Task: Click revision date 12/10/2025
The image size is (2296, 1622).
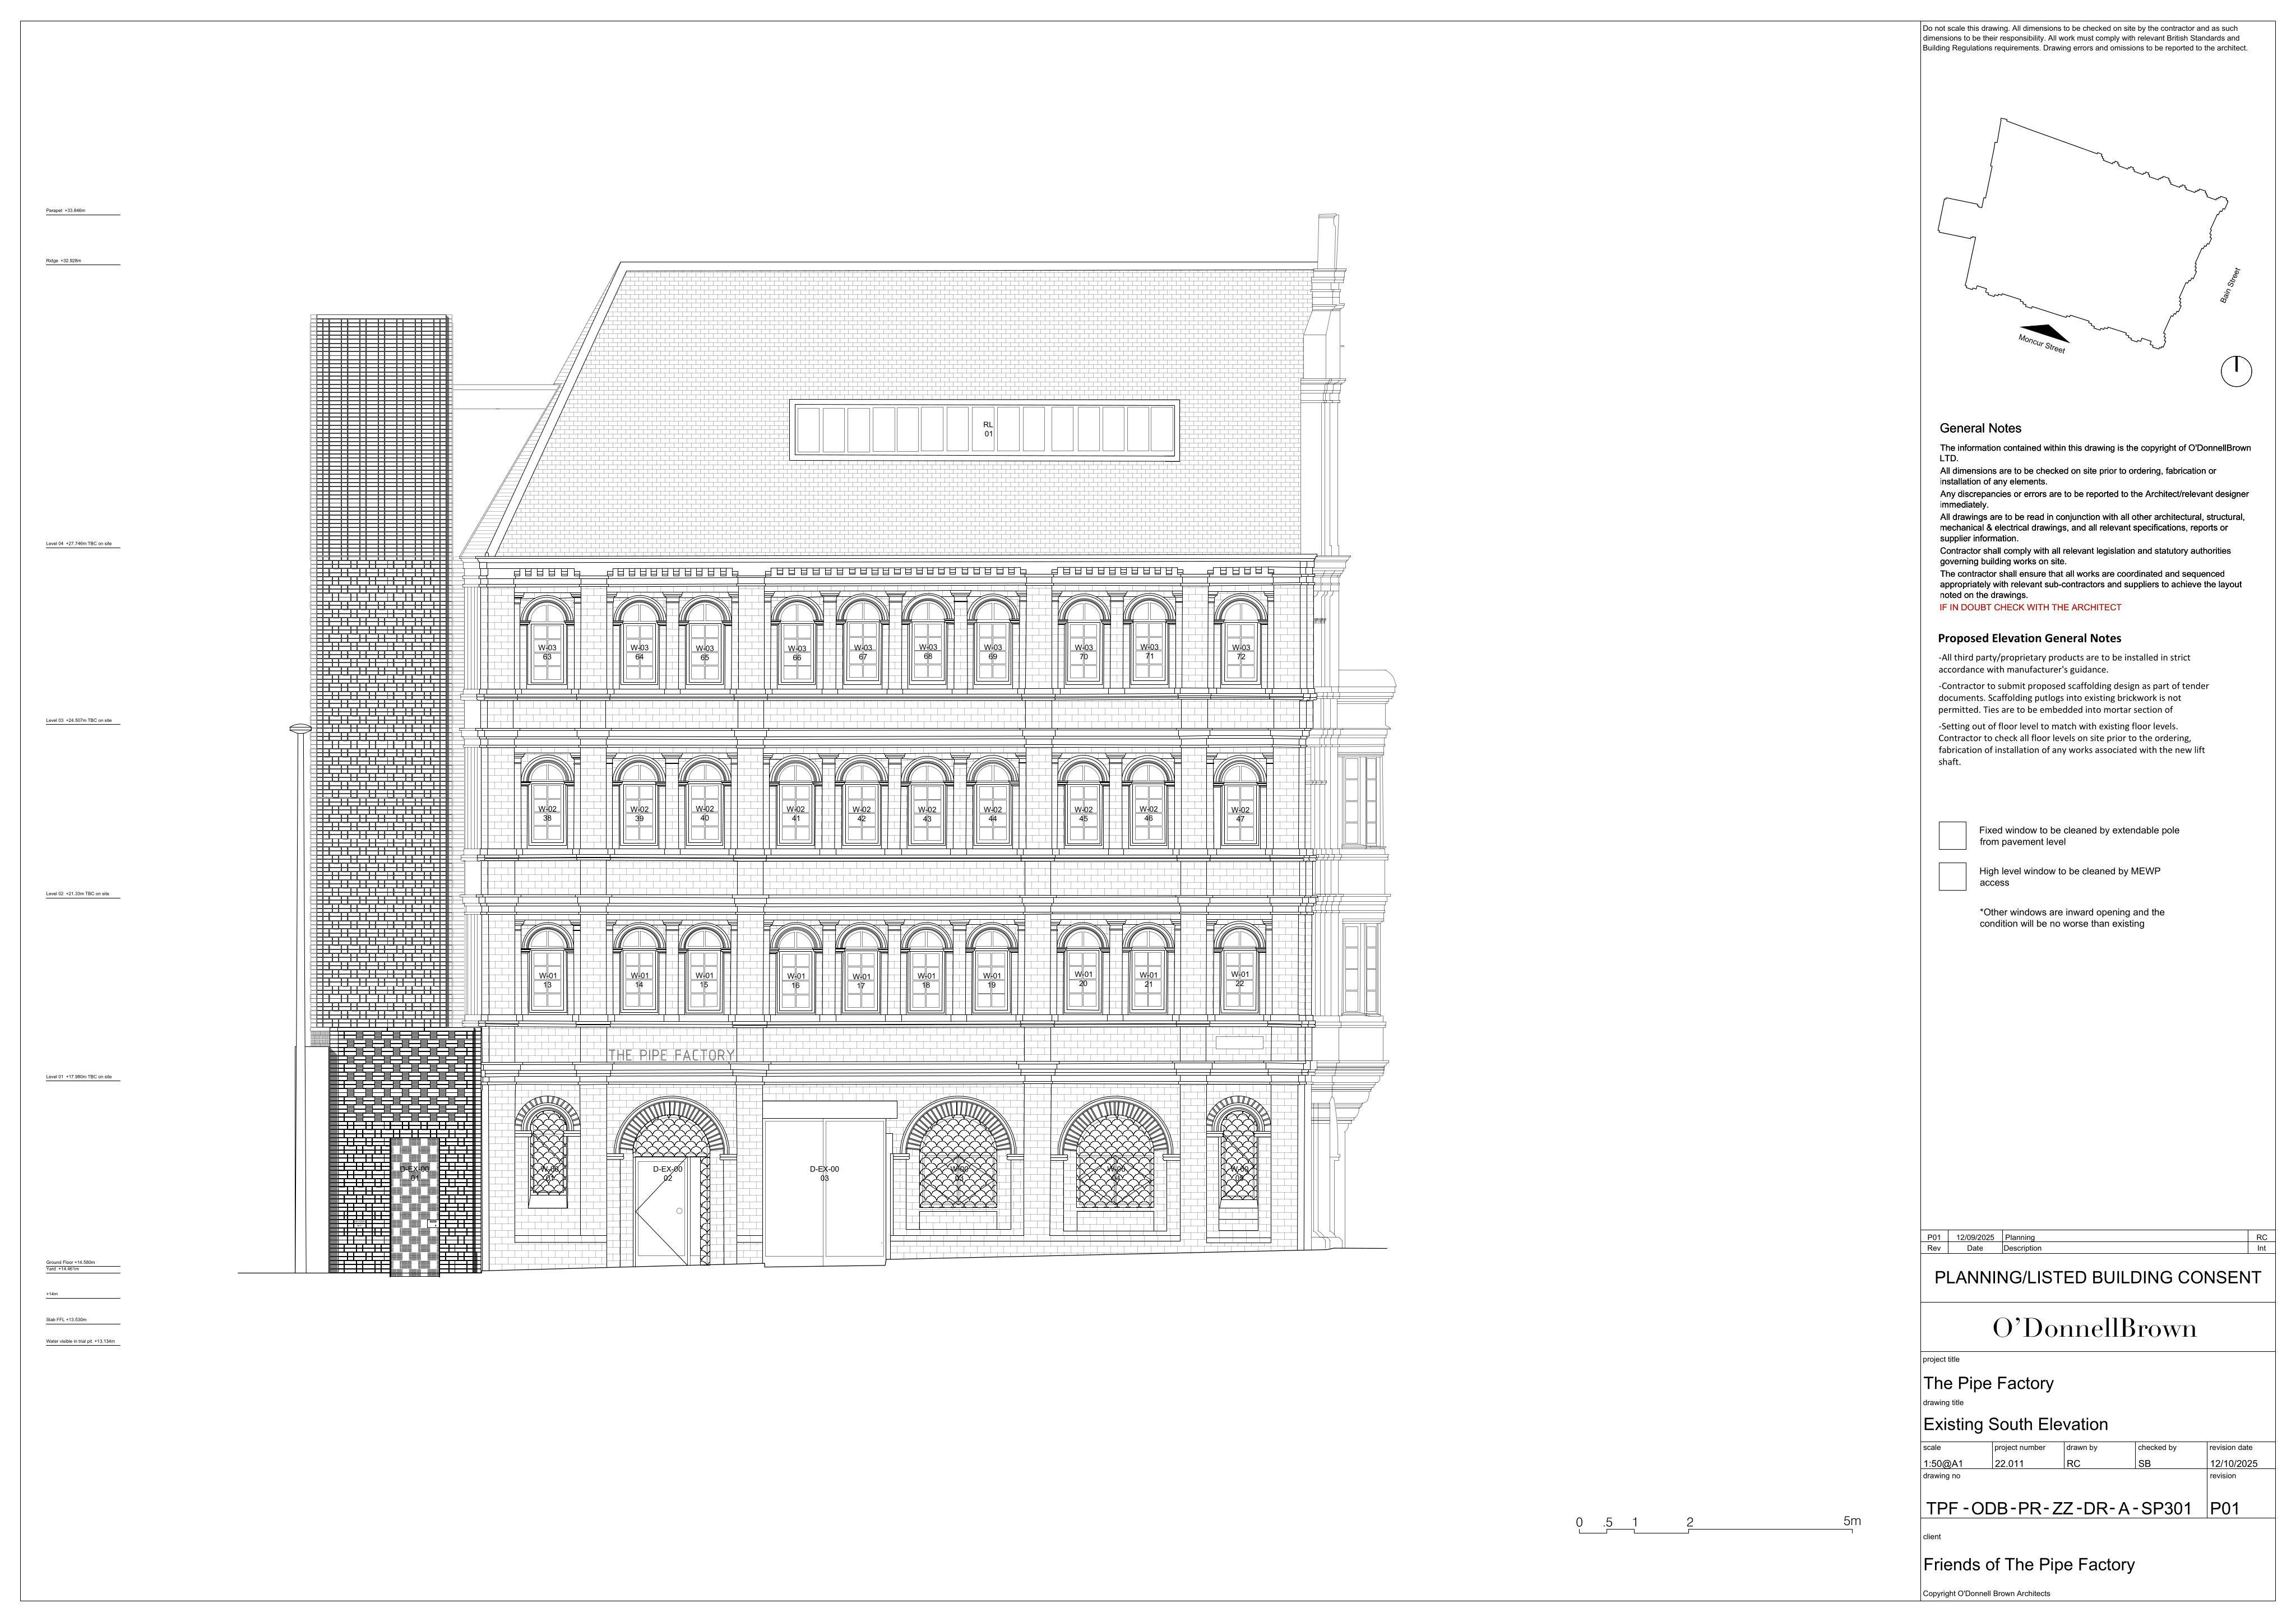Action: (2234, 1464)
